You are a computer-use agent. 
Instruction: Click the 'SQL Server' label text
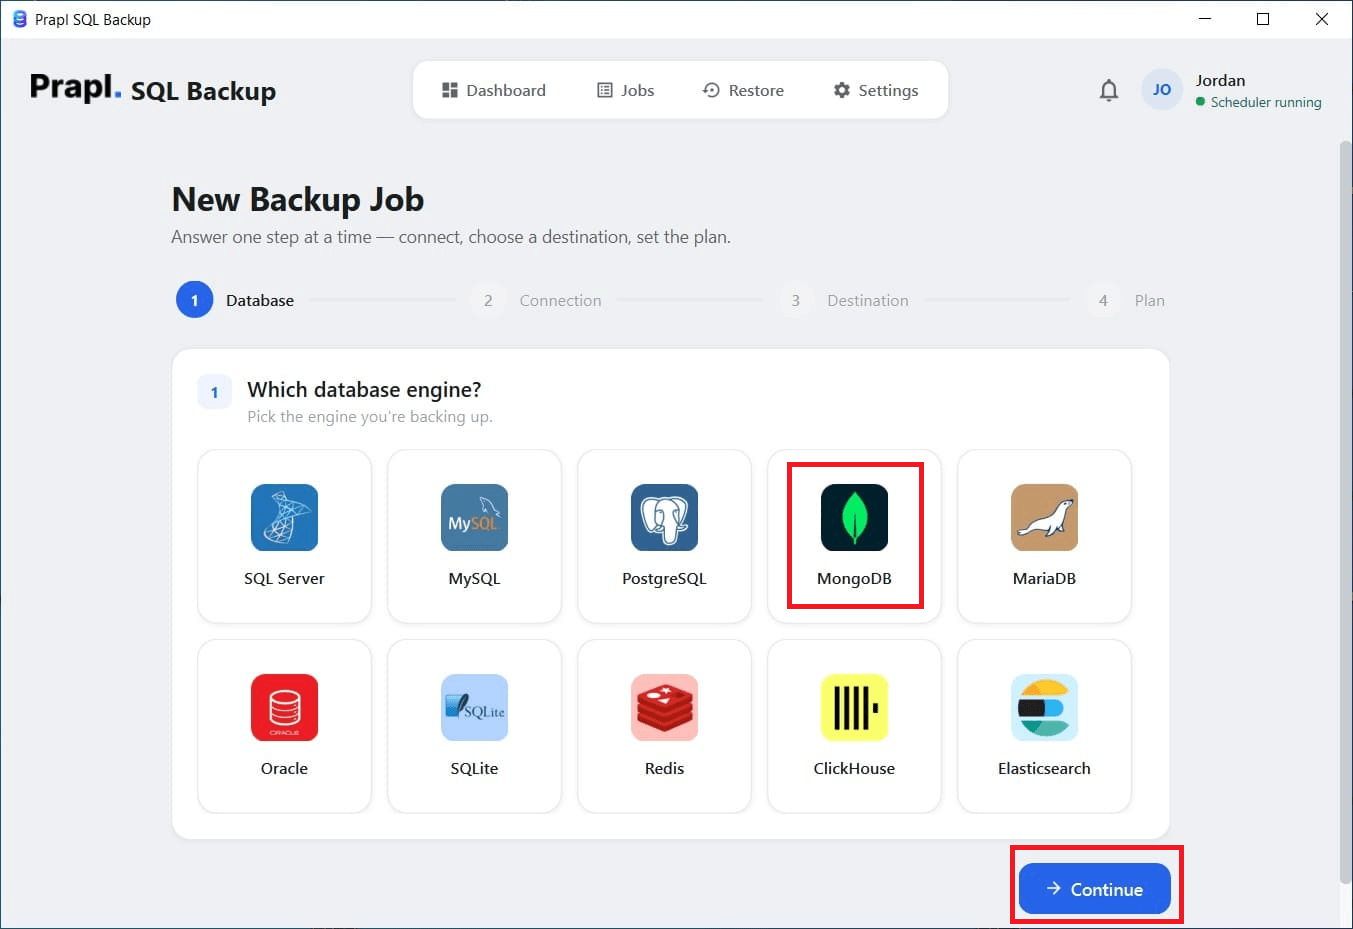(284, 578)
